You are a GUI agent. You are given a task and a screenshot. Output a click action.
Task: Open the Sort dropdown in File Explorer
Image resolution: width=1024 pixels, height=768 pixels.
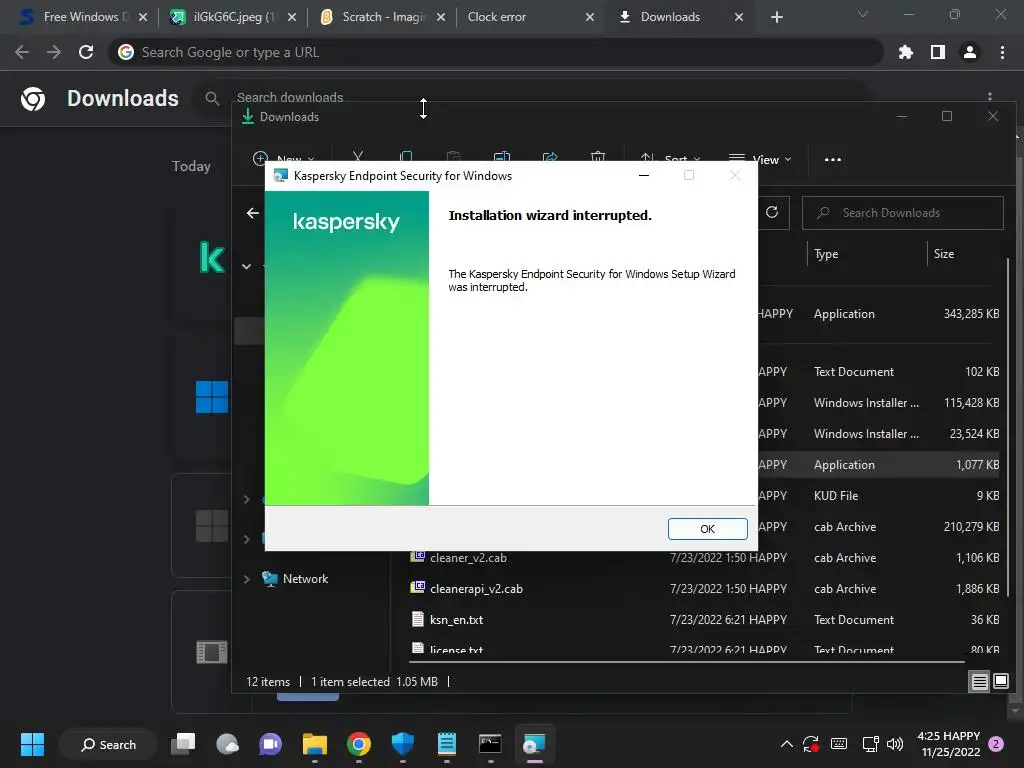tap(670, 159)
